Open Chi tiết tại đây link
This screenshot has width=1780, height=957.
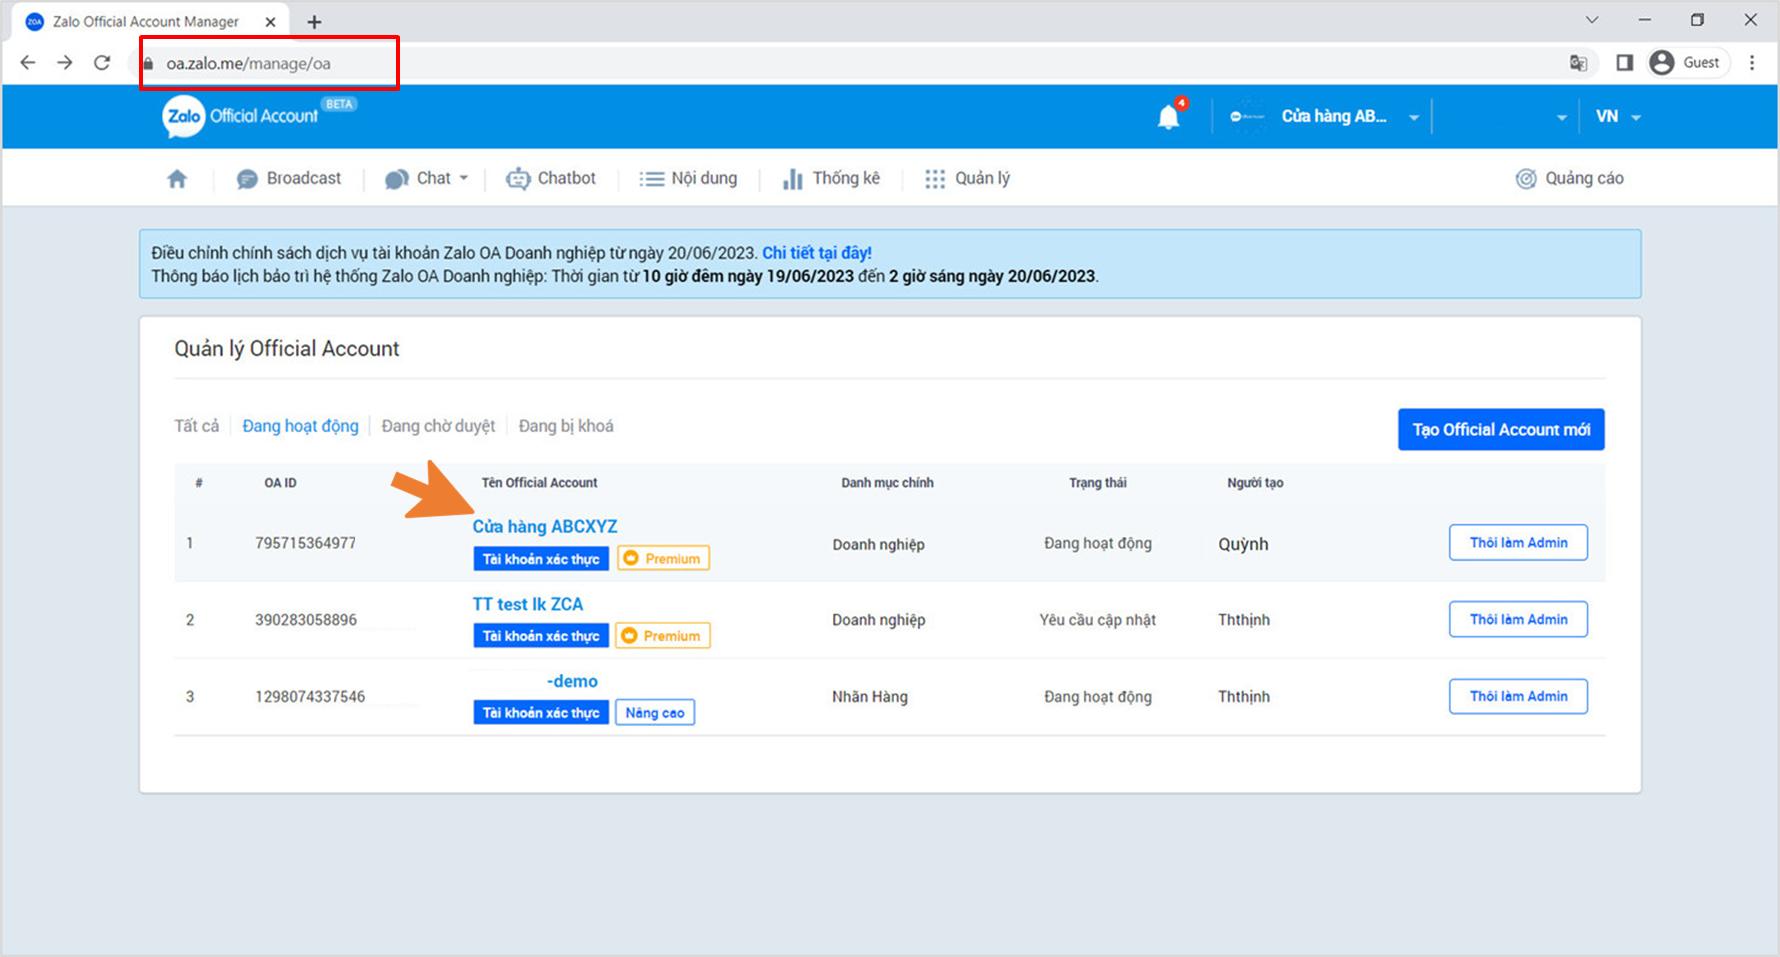[817, 253]
